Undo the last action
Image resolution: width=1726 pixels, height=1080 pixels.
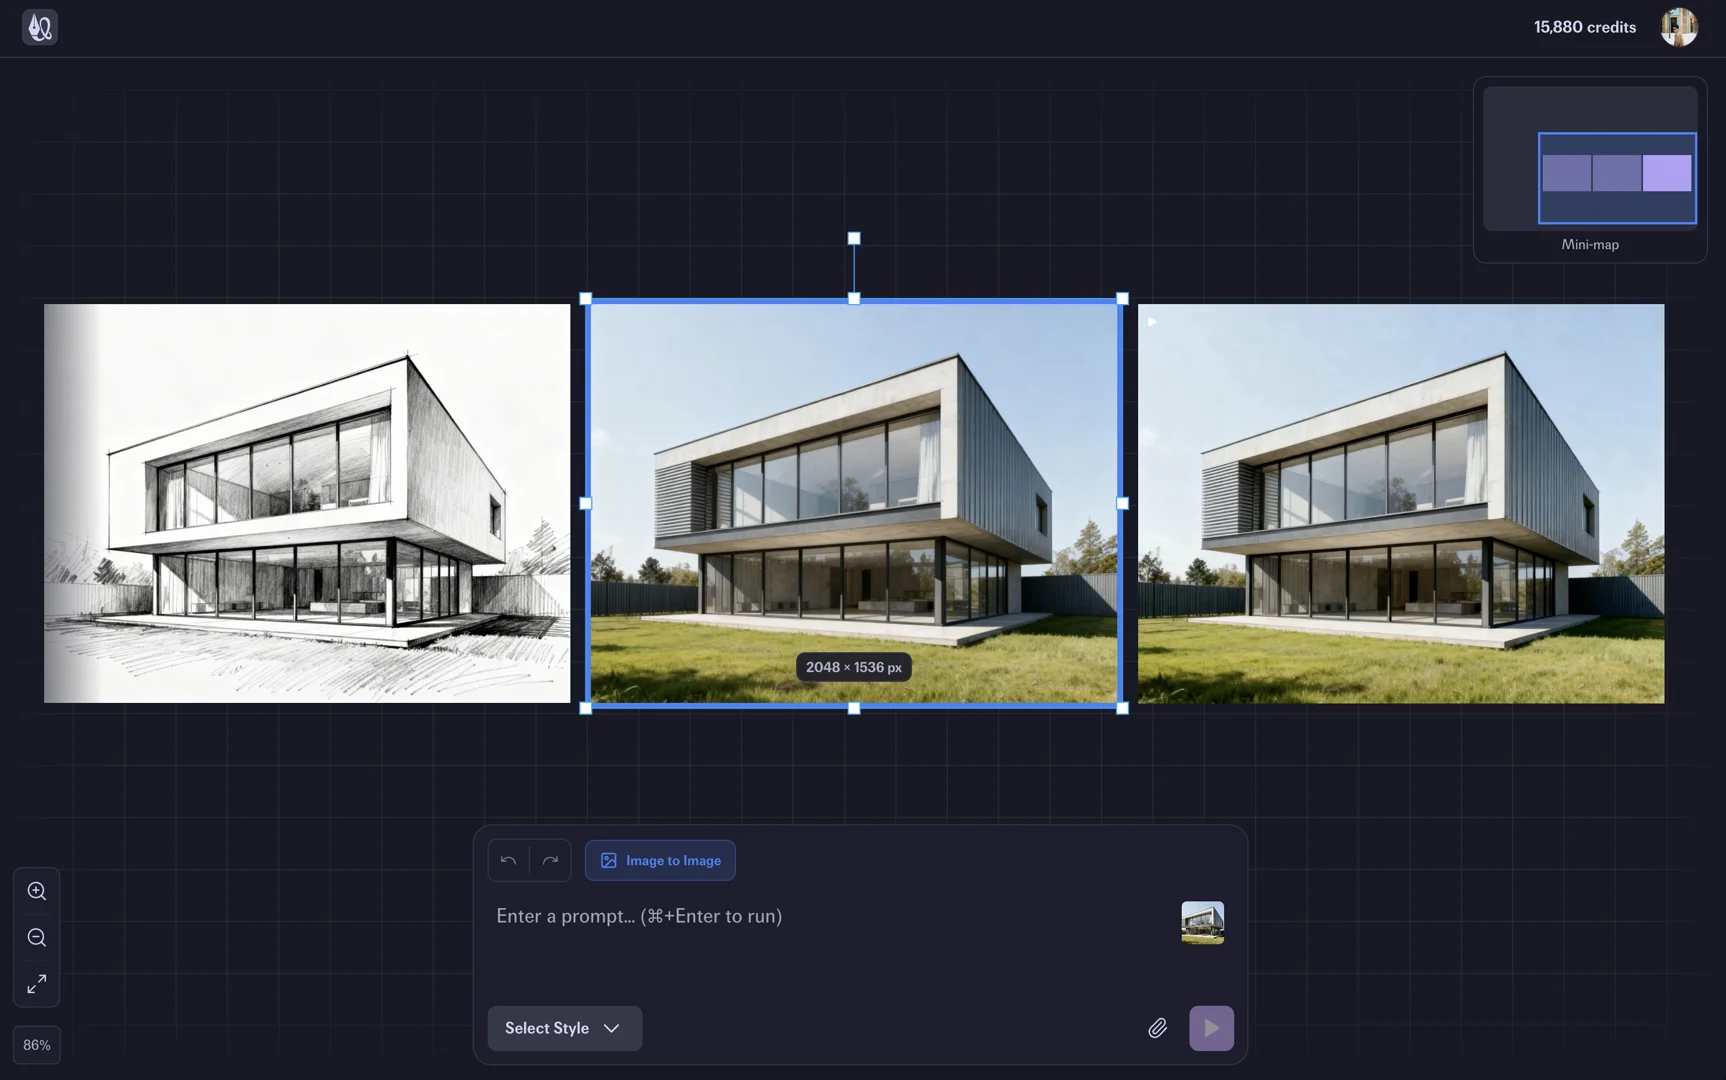[x=508, y=860]
